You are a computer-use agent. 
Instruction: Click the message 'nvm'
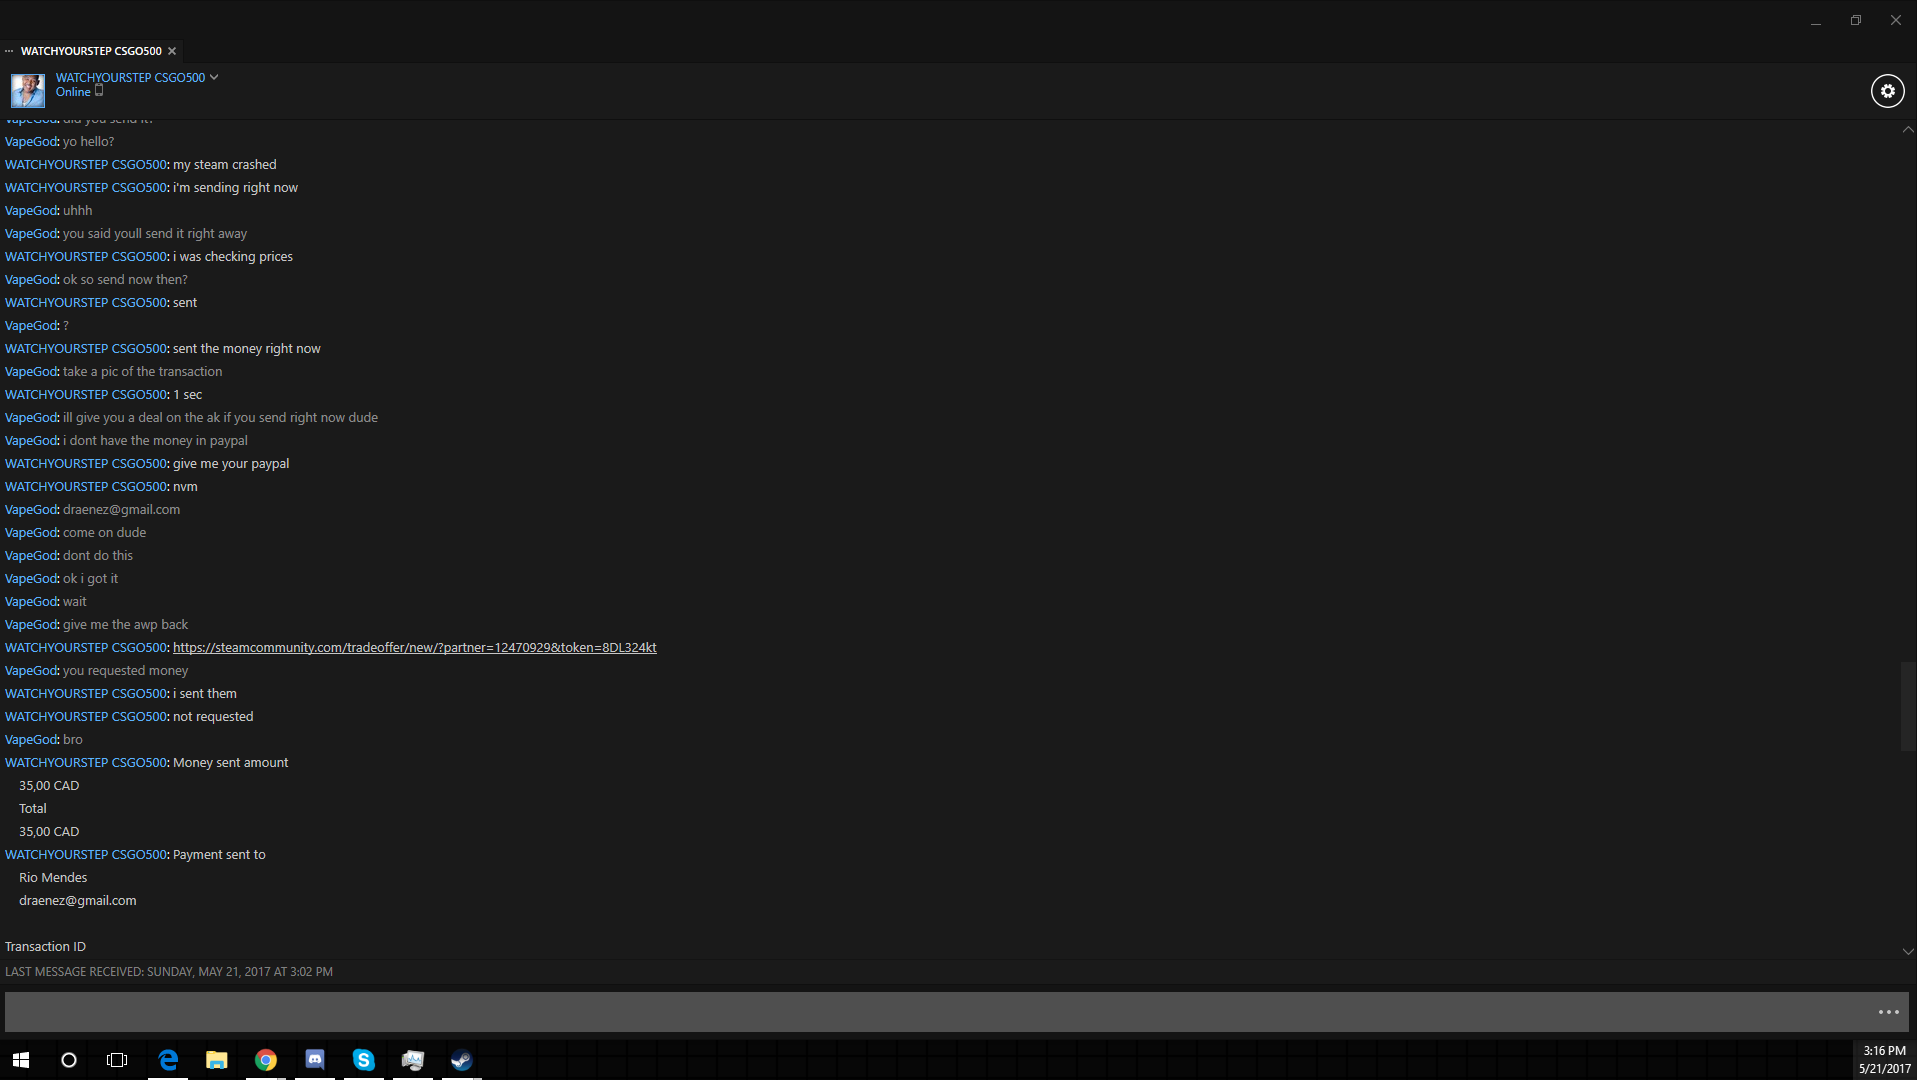coord(185,487)
